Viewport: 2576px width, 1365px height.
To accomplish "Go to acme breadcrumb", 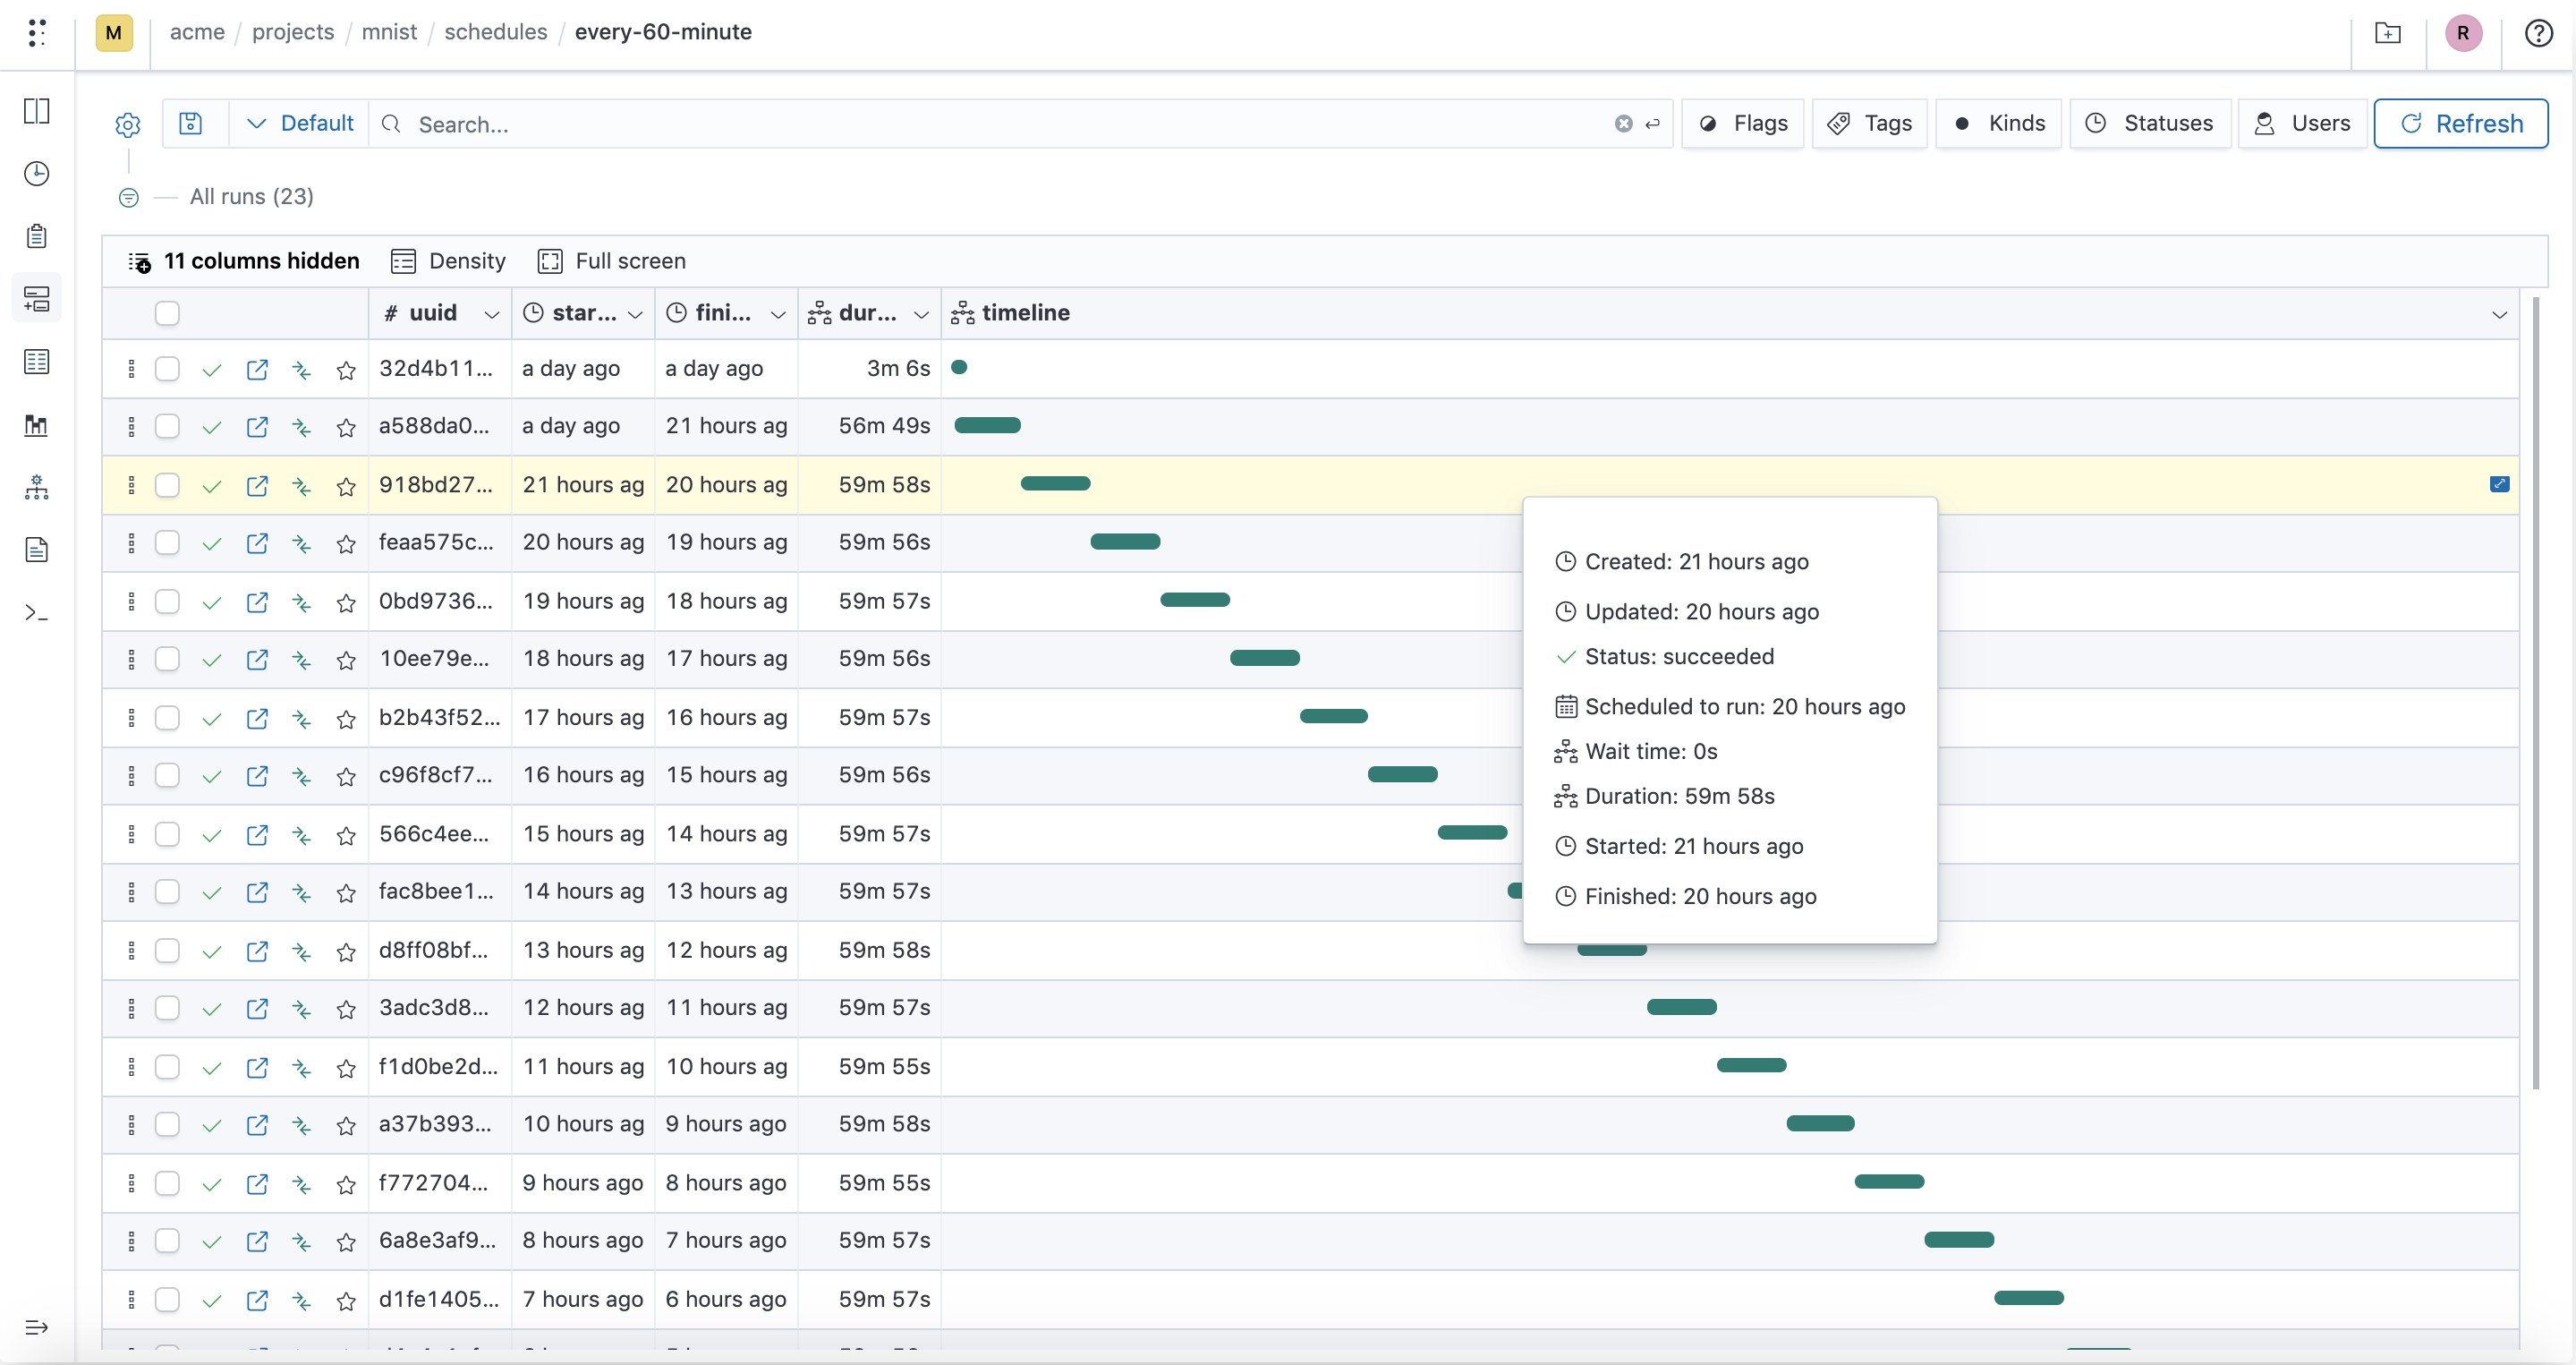I will [x=197, y=32].
